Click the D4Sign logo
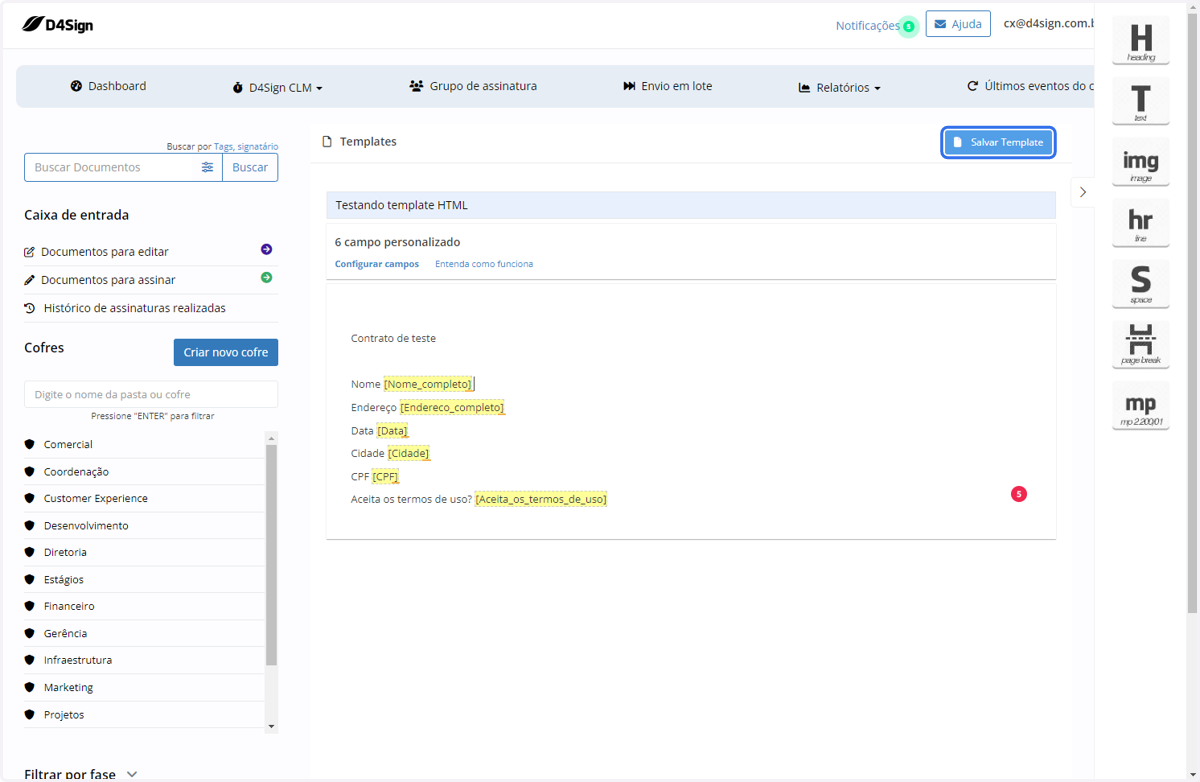Screen dimensions: 1200x782 pyautogui.click(x=57, y=24)
